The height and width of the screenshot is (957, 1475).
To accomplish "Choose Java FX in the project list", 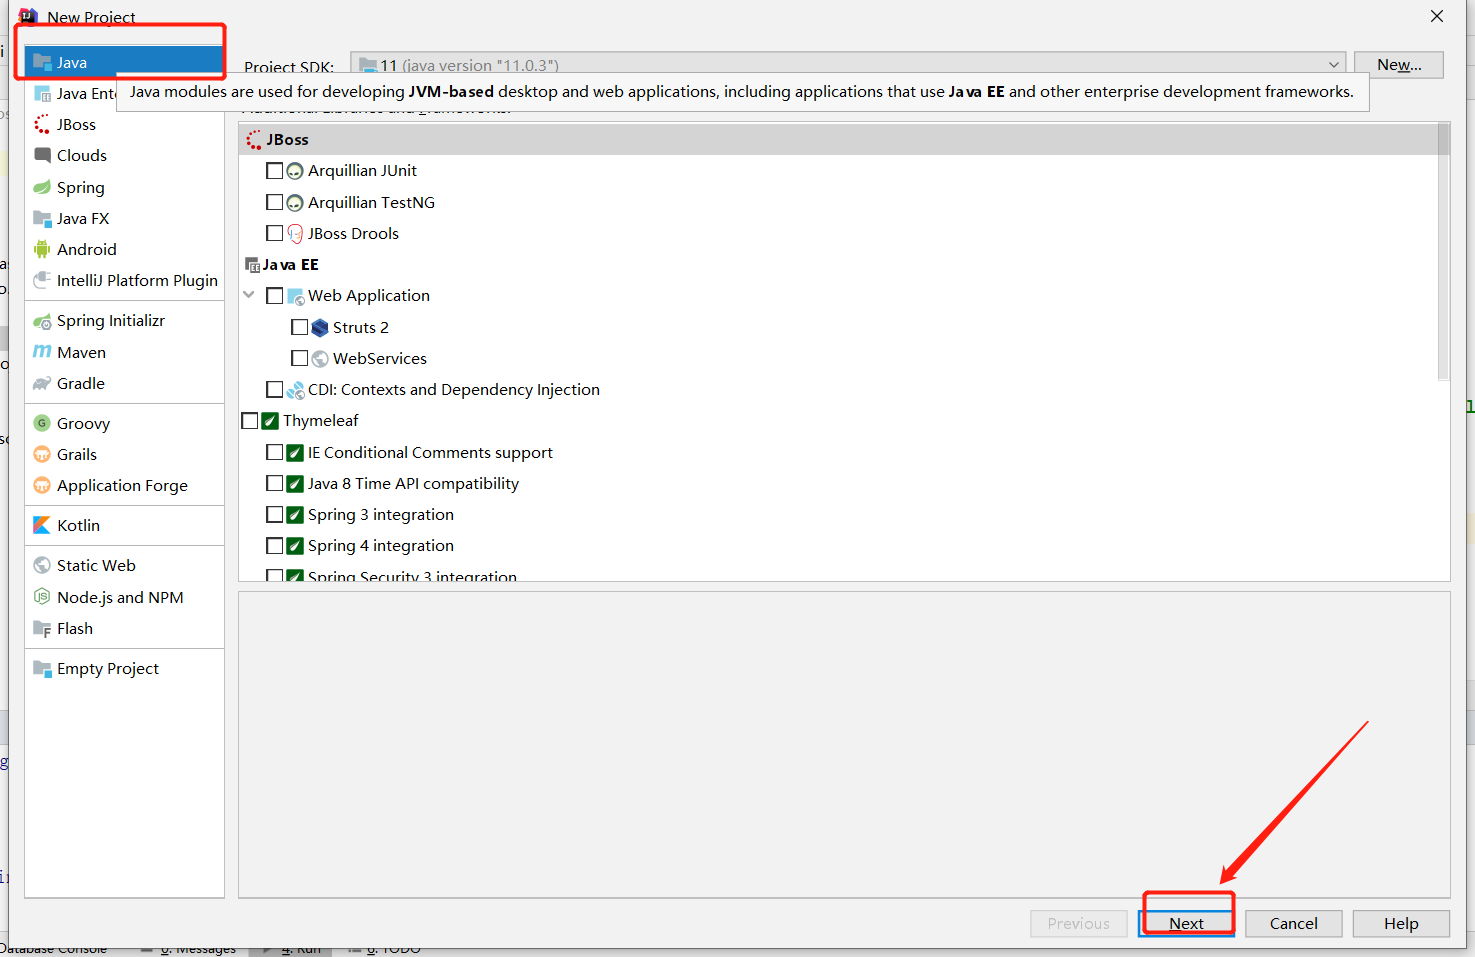I will 124,218.
